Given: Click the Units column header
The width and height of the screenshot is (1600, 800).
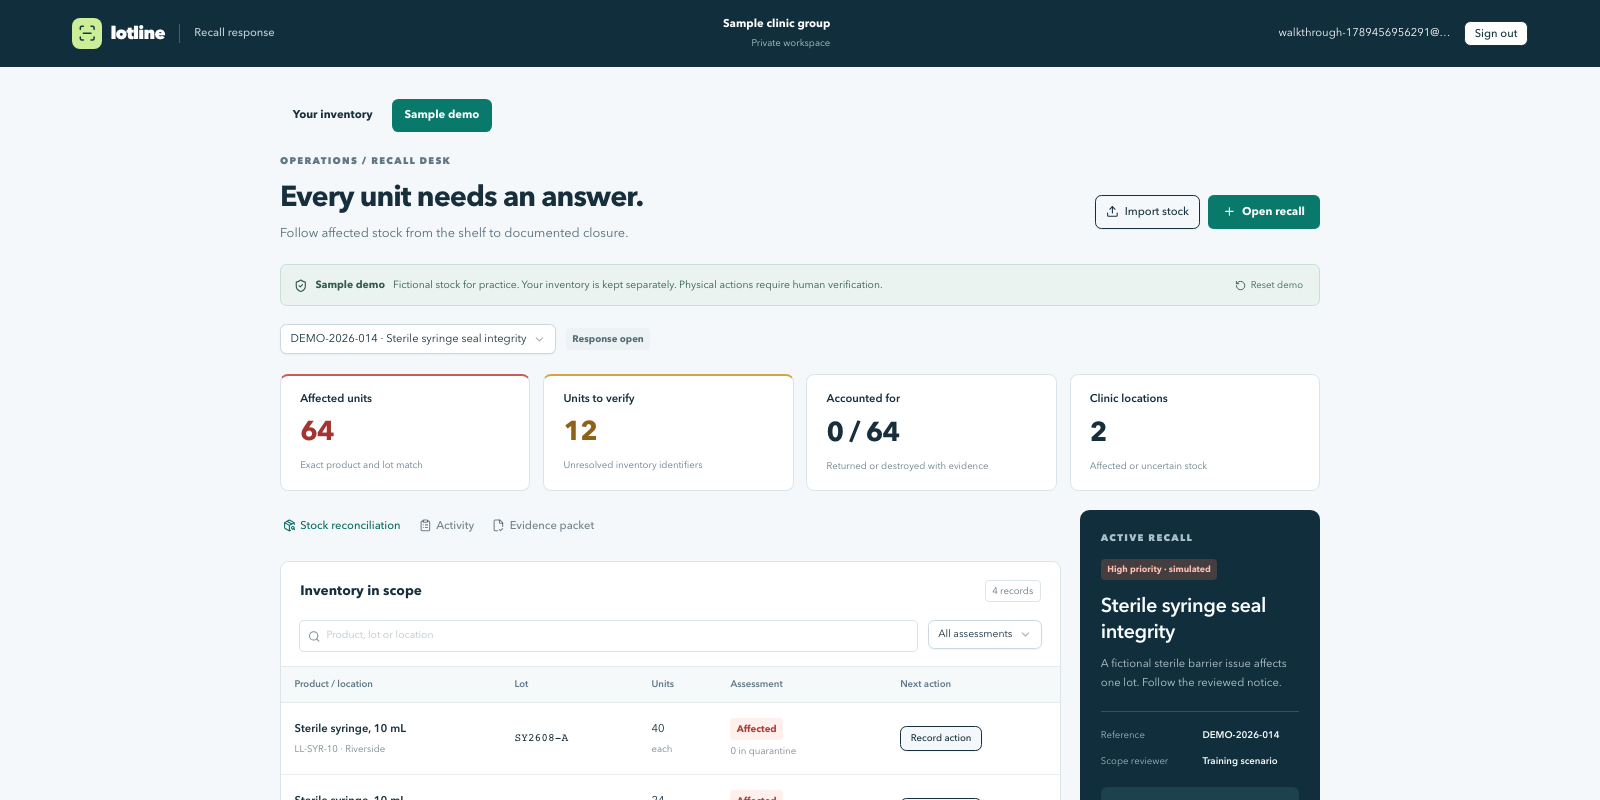Looking at the screenshot, I should click(663, 684).
